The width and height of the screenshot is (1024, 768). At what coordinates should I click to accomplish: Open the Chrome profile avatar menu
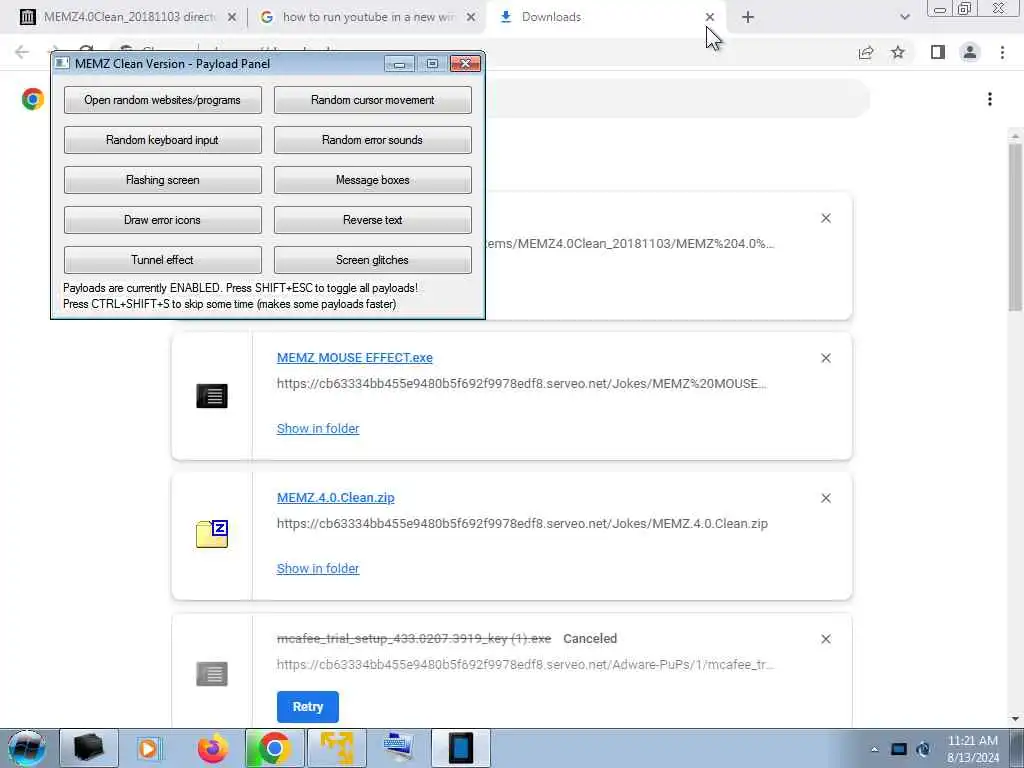970,52
